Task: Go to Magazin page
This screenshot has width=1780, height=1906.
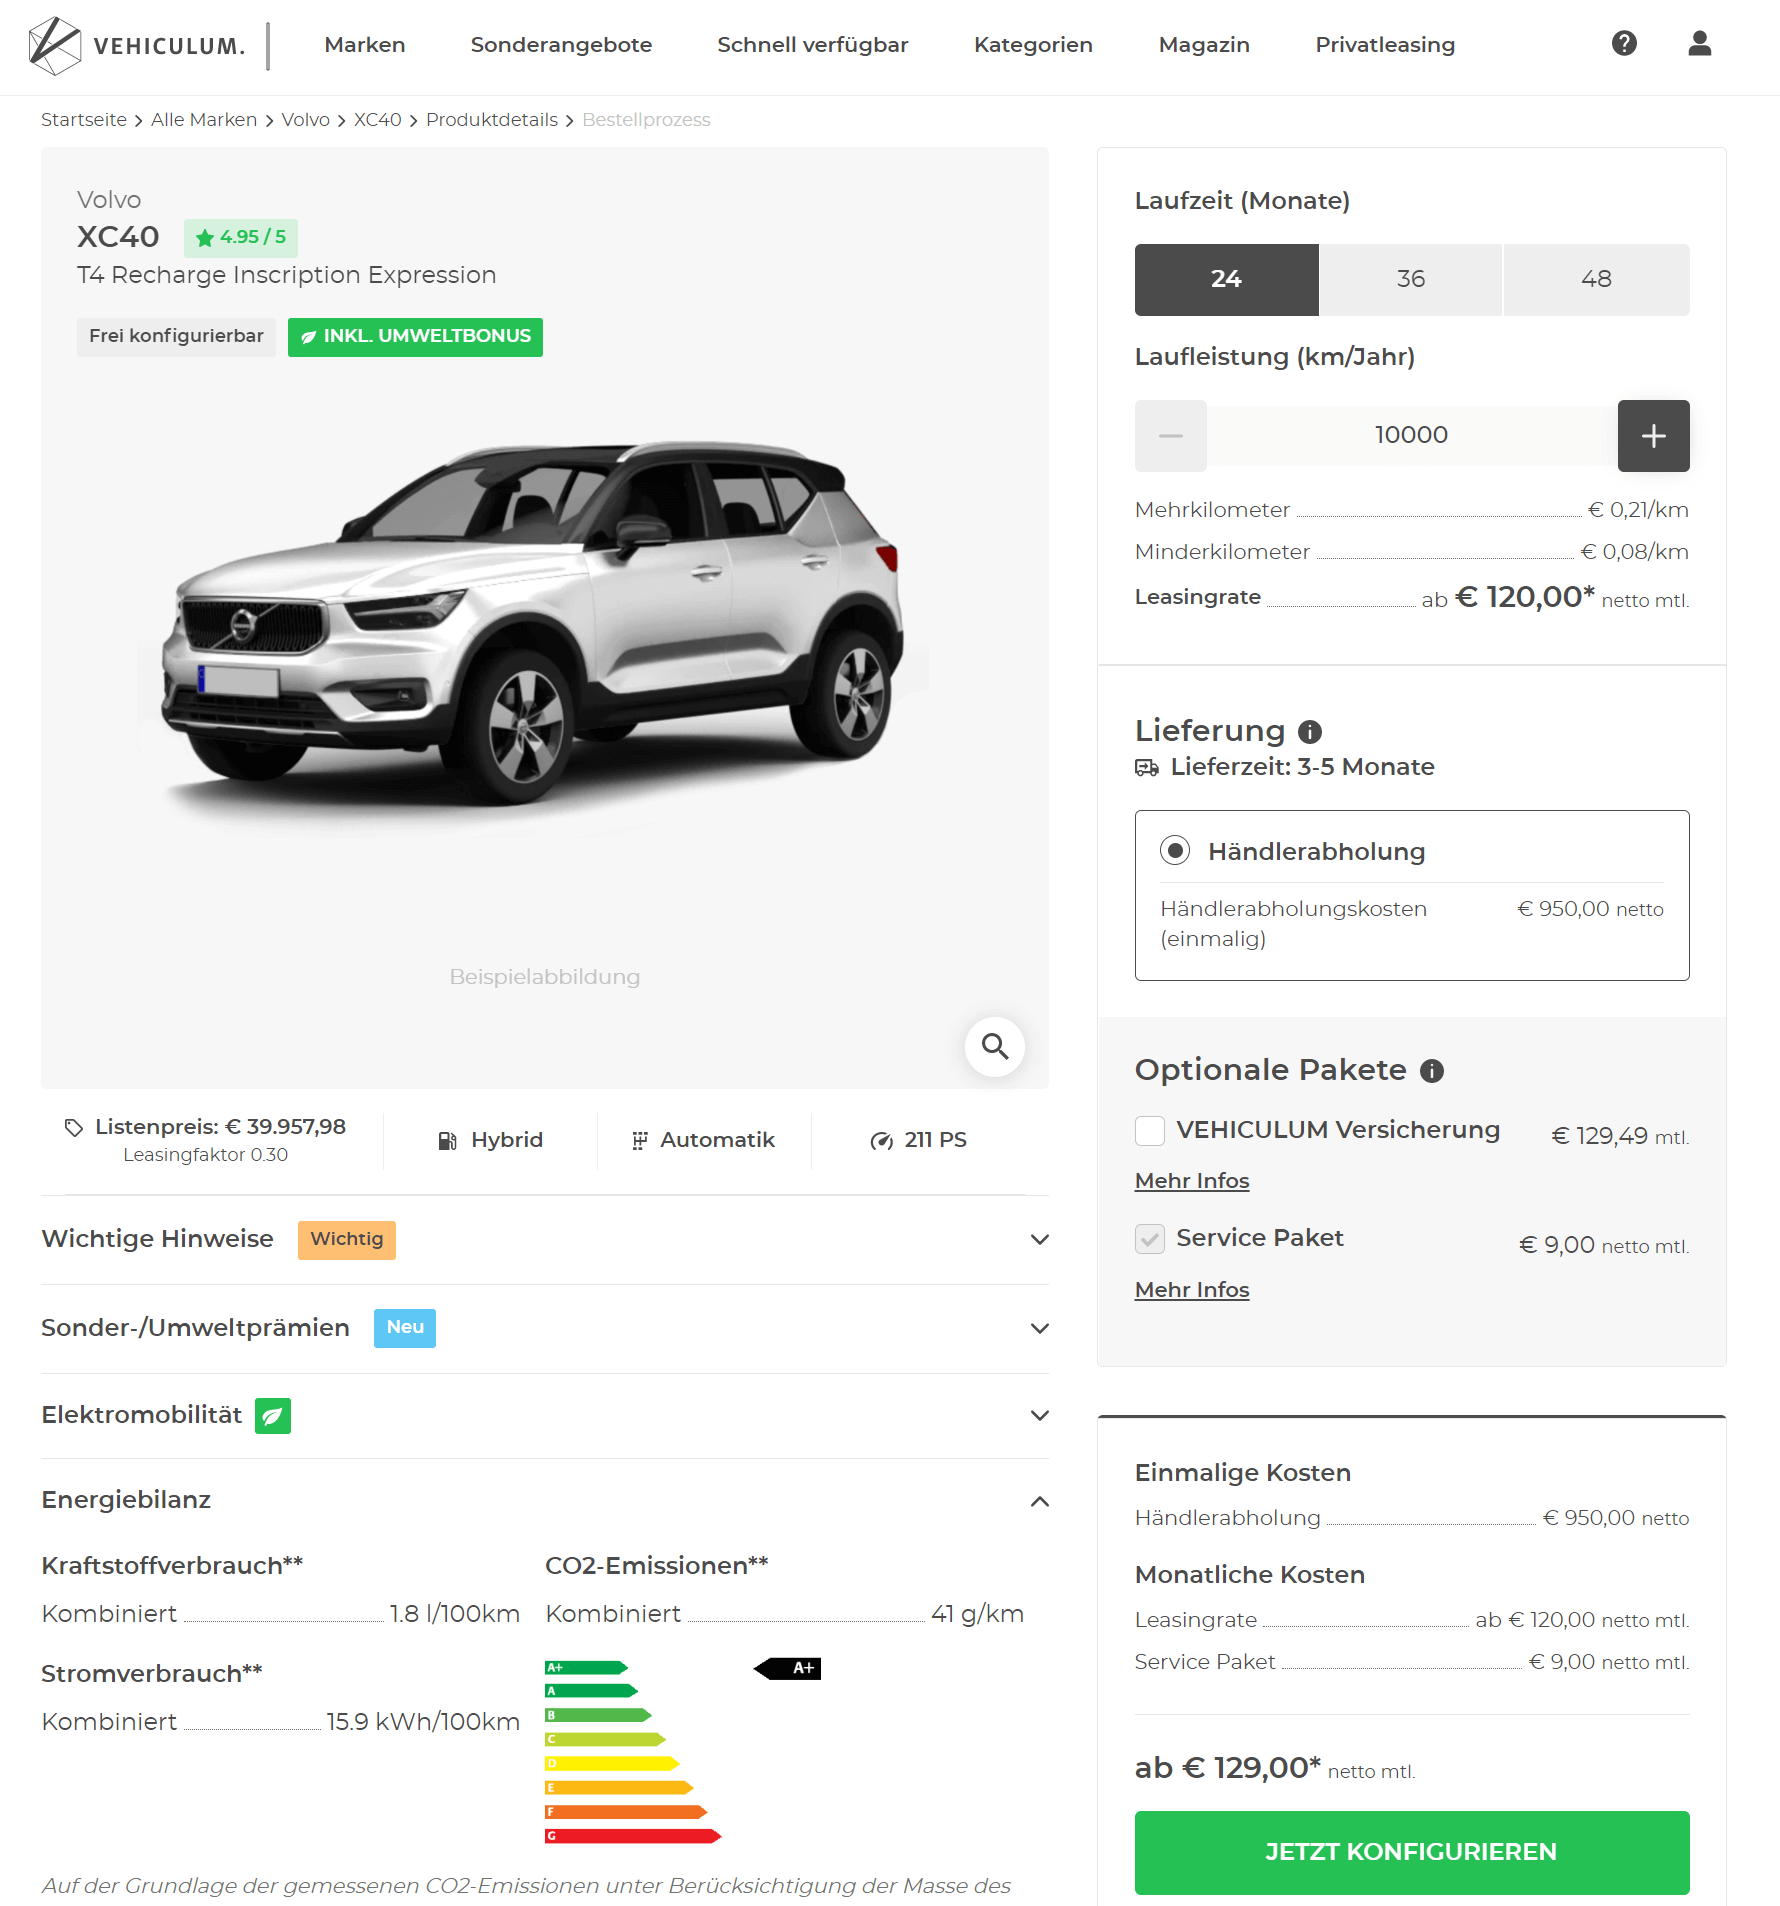Action: click(x=1204, y=45)
